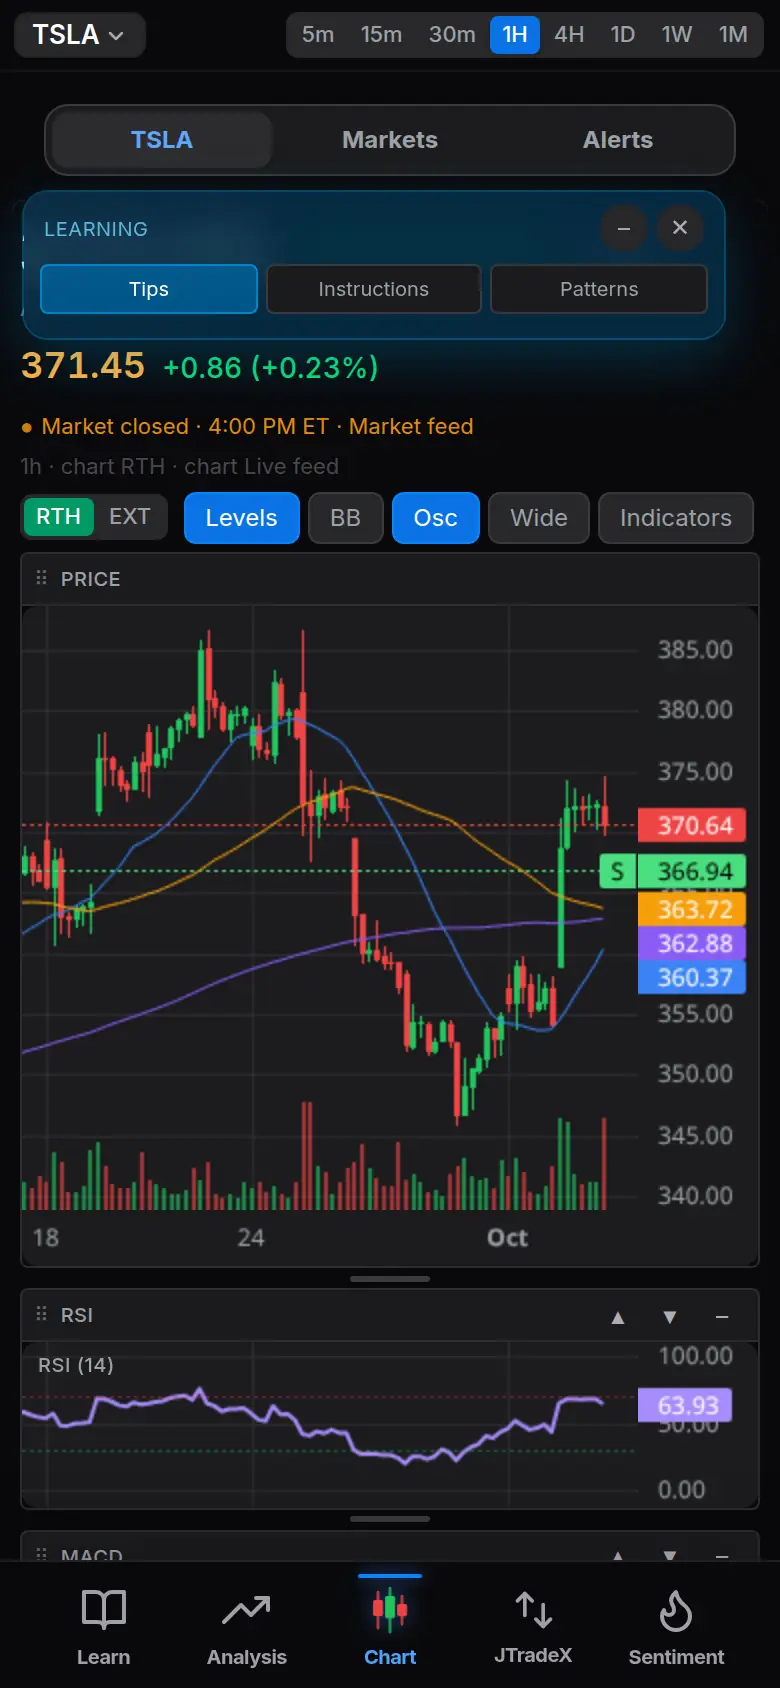Click the 360.37 blue average label

[x=692, y=977]
